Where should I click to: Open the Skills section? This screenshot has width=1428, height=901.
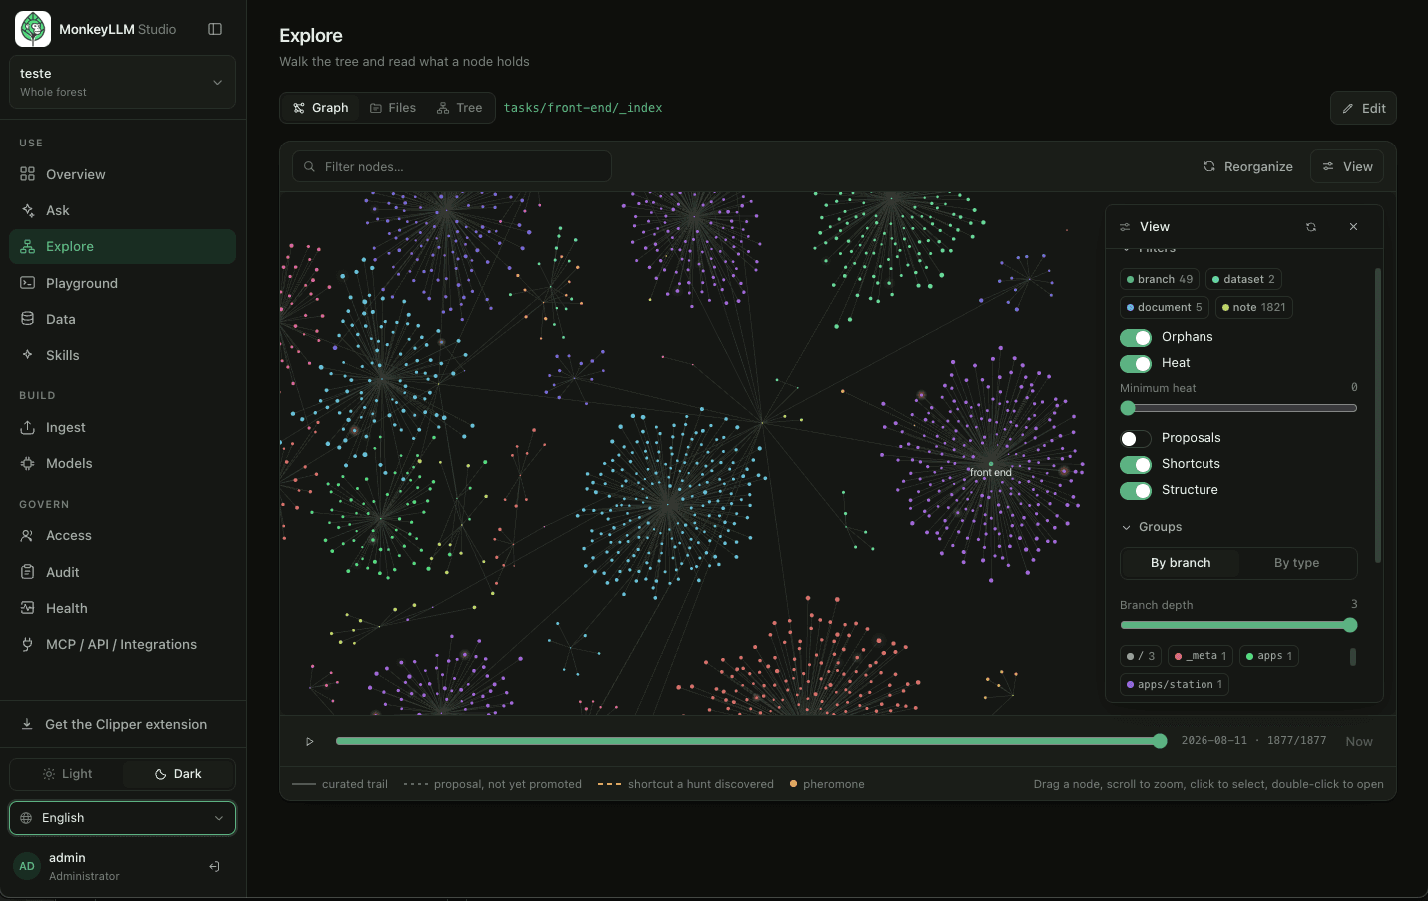coord(122,355)
